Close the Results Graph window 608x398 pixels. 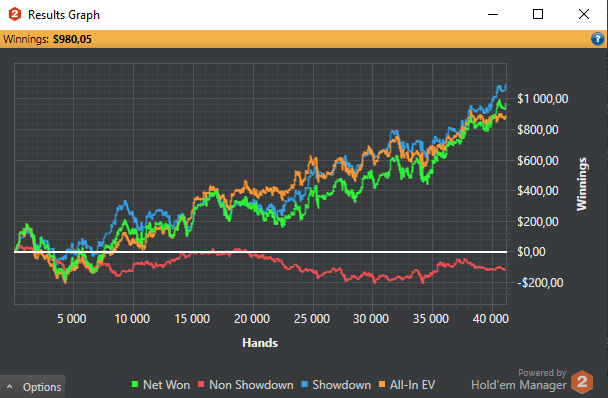[584, 14]
